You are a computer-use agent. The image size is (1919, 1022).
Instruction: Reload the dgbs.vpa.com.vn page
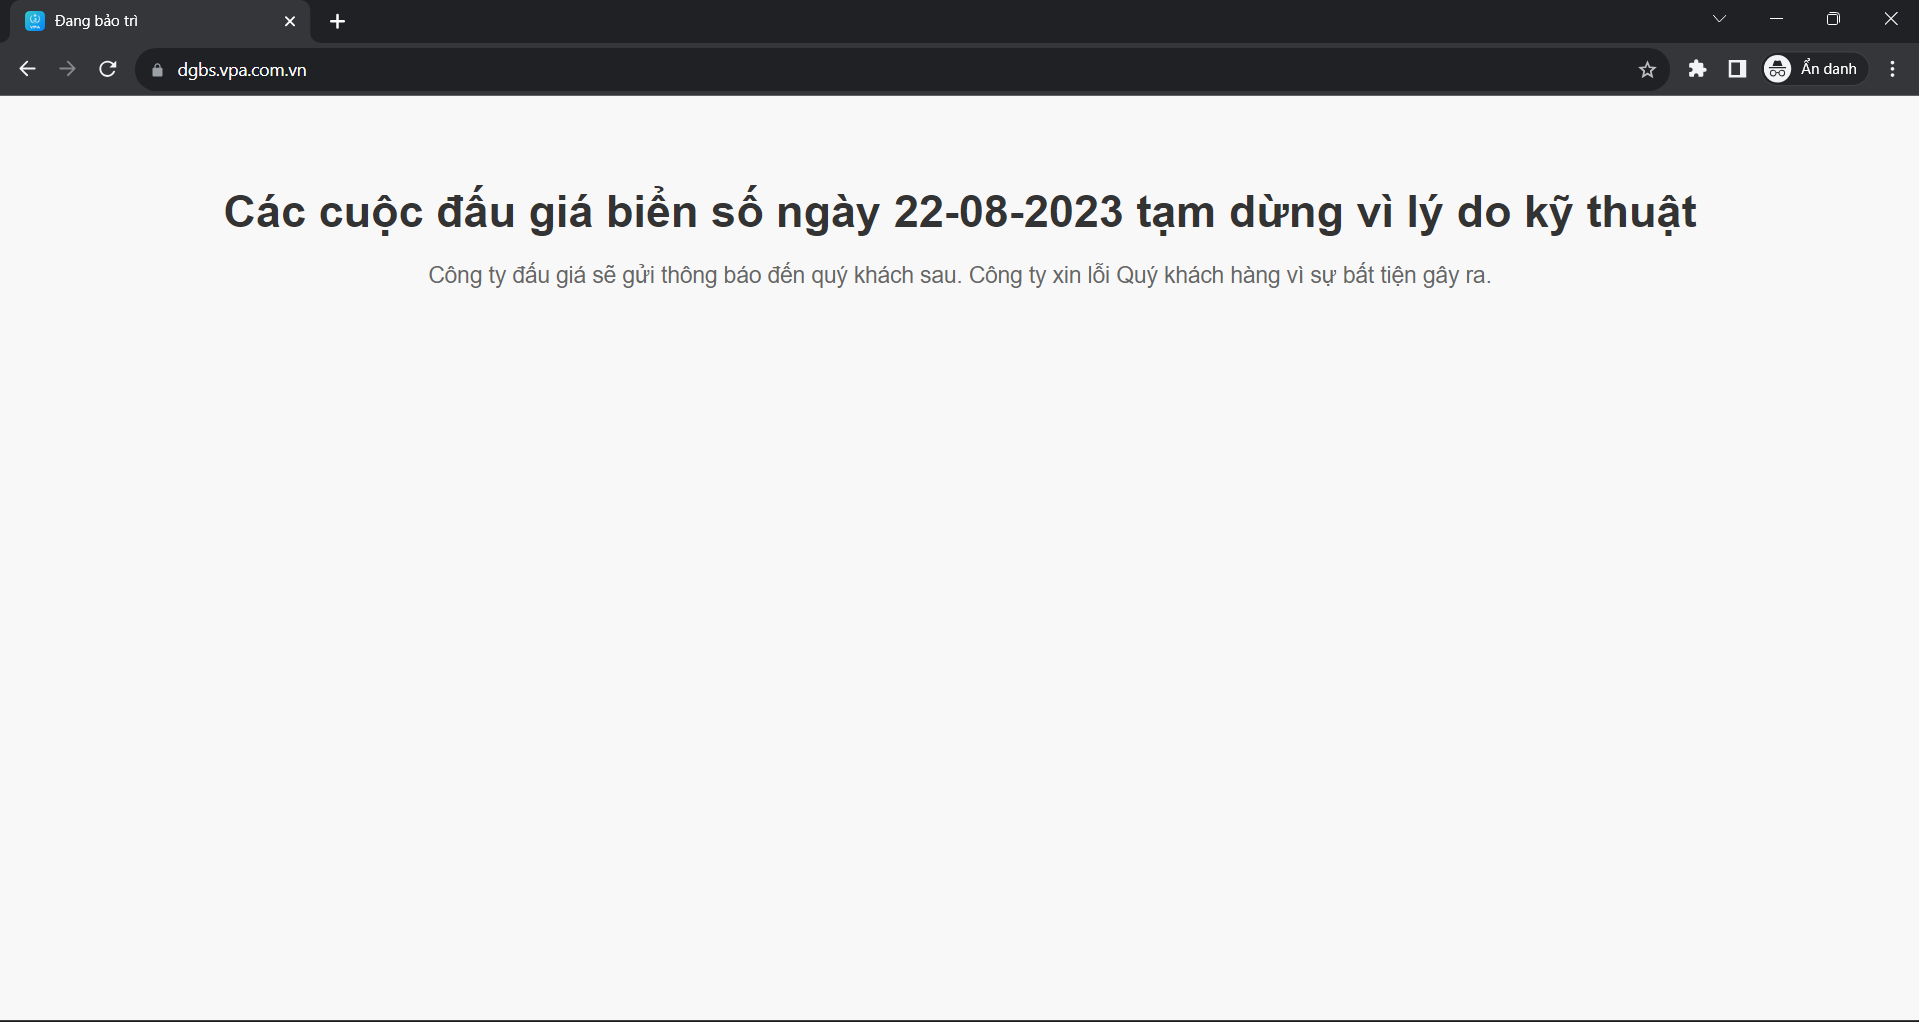[108, 69]
